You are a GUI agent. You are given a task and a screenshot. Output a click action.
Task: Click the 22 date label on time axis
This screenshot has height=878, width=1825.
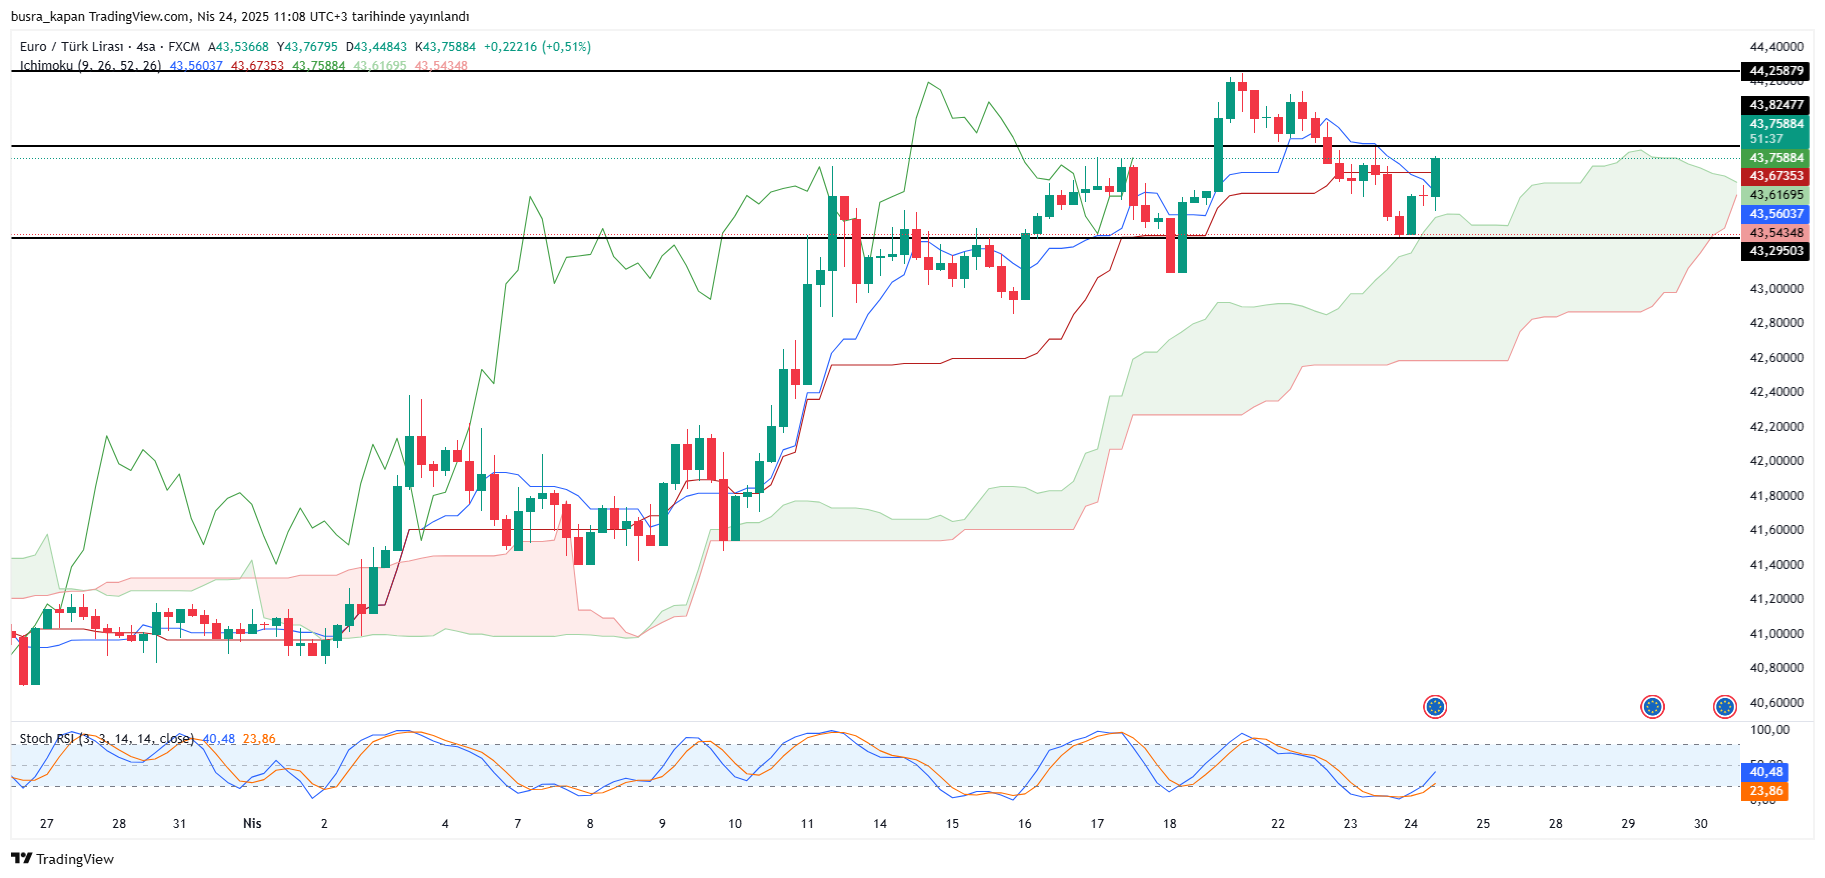coord(1278,824)
